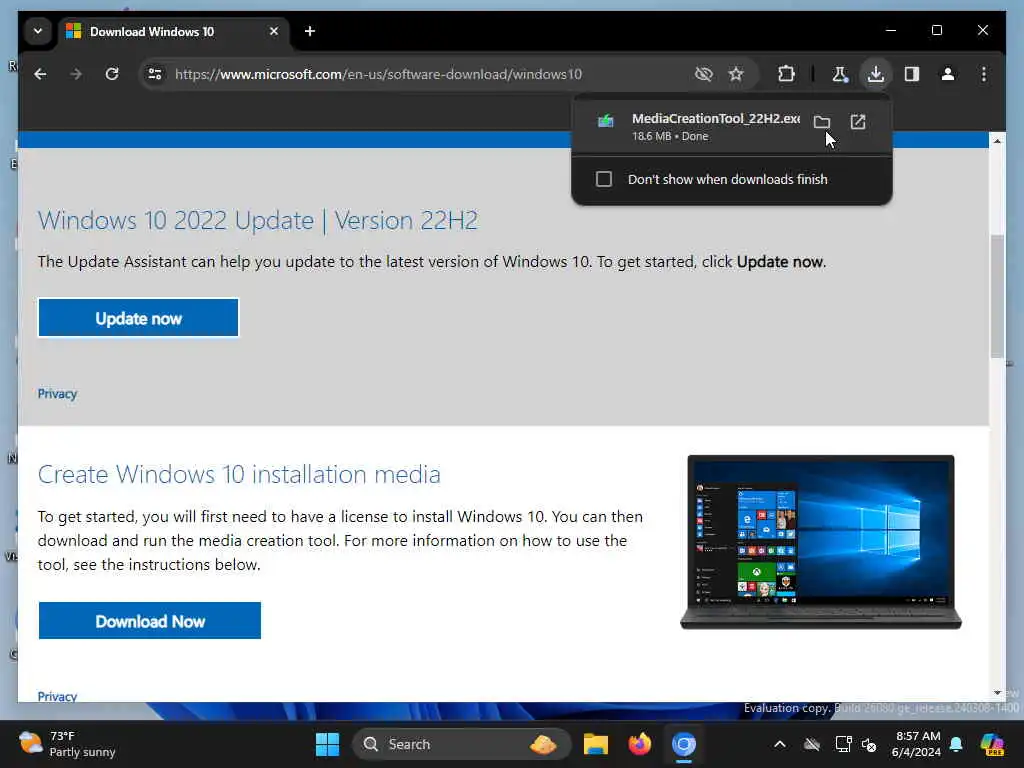
Task: Check Don't show when downloads finish
Action: point(603,179)
